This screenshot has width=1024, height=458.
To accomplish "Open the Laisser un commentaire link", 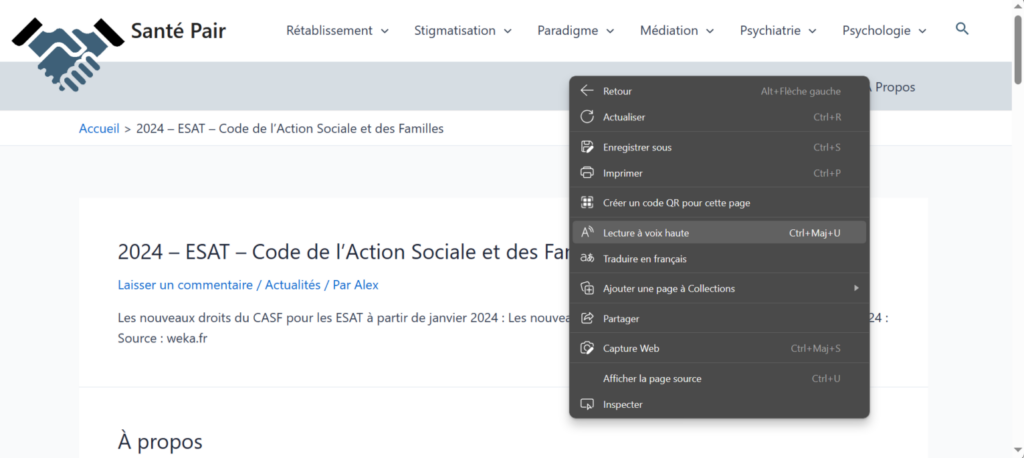I will click(185, 285).
